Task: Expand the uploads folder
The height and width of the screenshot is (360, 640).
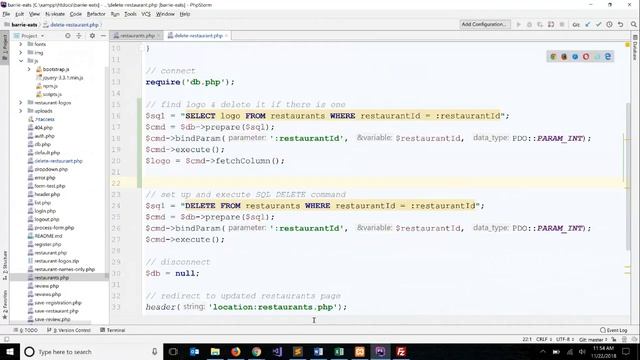Action: pyautogui.click(x=21, y=111)
